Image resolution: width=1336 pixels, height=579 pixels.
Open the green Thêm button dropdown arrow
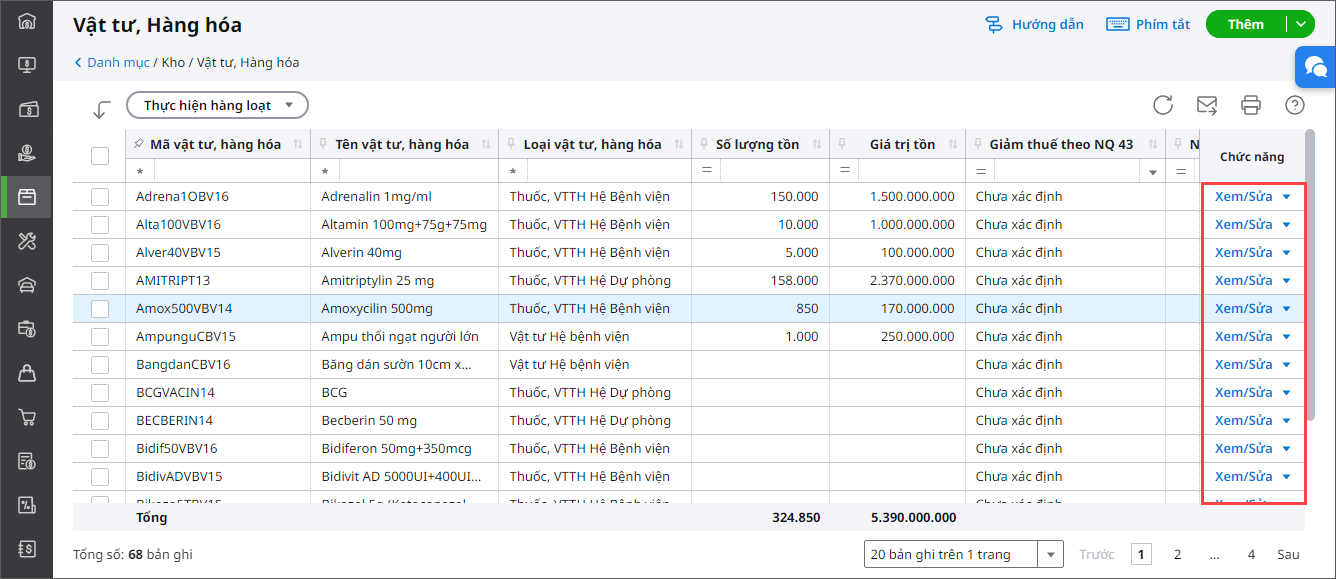pos(1300,24)
